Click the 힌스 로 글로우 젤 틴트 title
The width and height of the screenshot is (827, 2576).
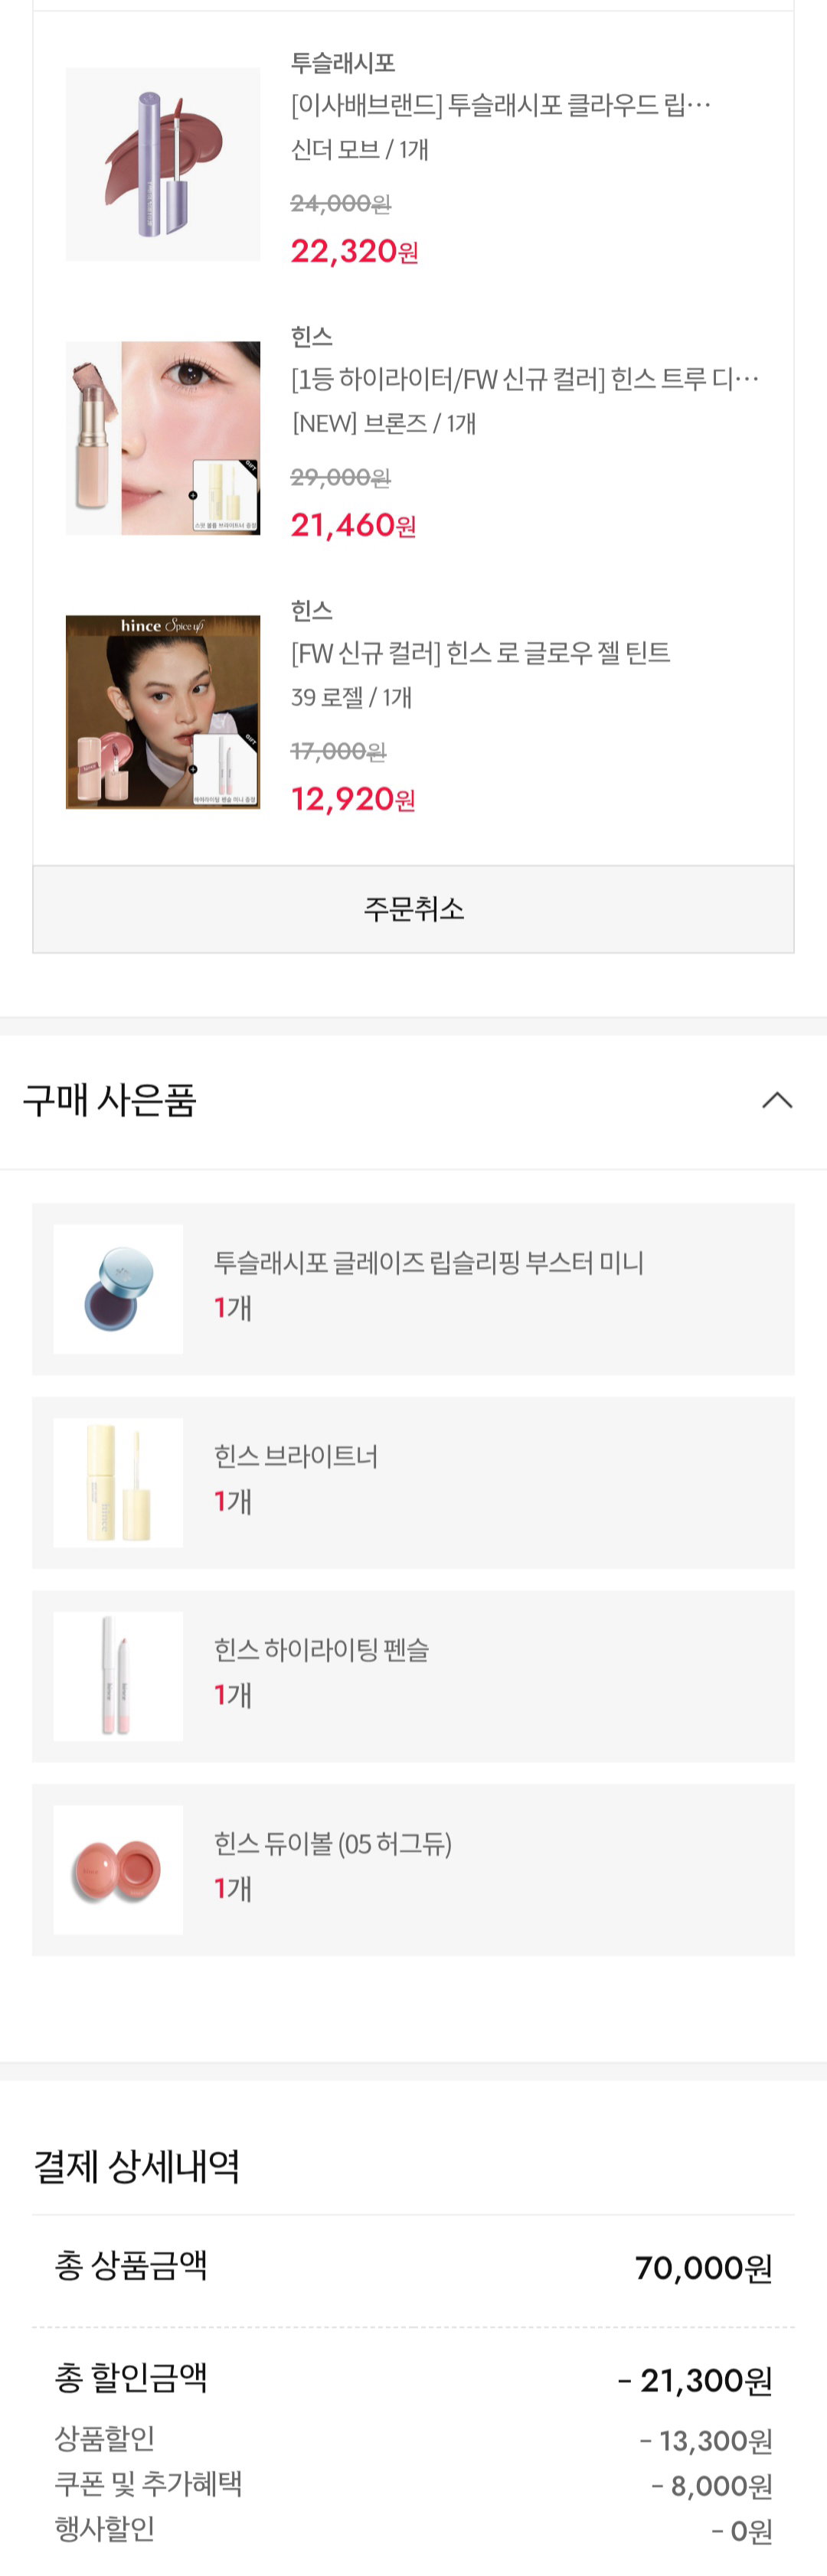tap(481, 653)
